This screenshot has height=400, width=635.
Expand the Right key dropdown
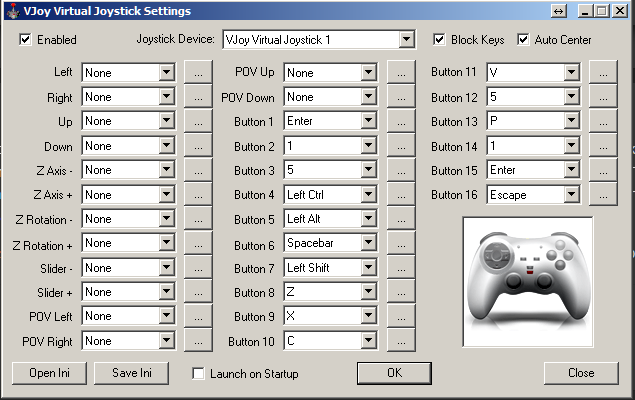point(166,97)
